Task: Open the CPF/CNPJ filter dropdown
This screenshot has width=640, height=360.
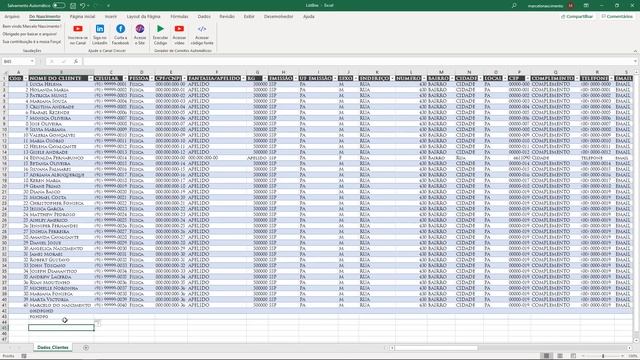Action: 184,78
